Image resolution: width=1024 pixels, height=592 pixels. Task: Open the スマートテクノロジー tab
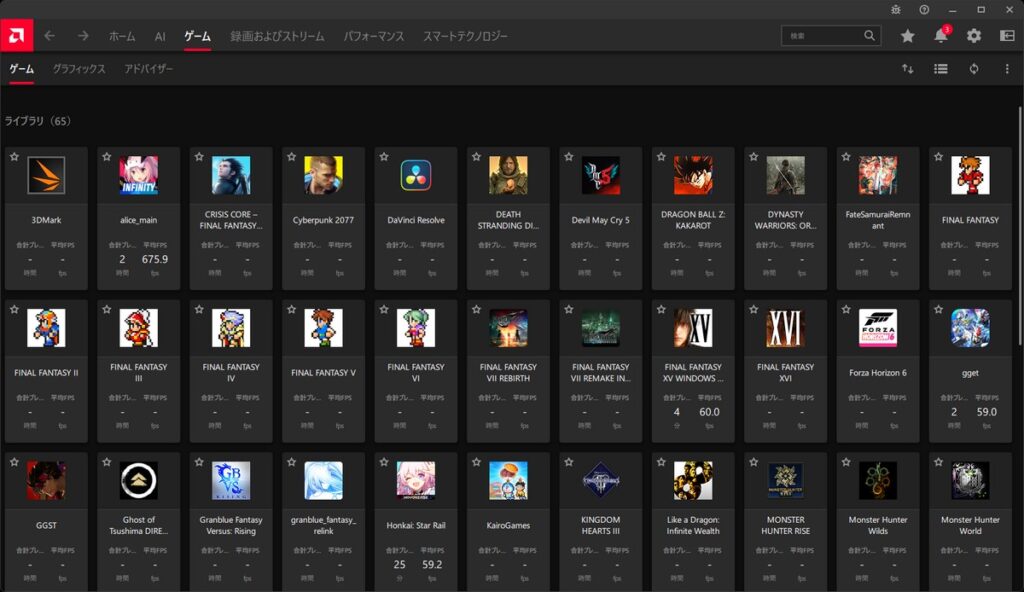pos(465,37)
